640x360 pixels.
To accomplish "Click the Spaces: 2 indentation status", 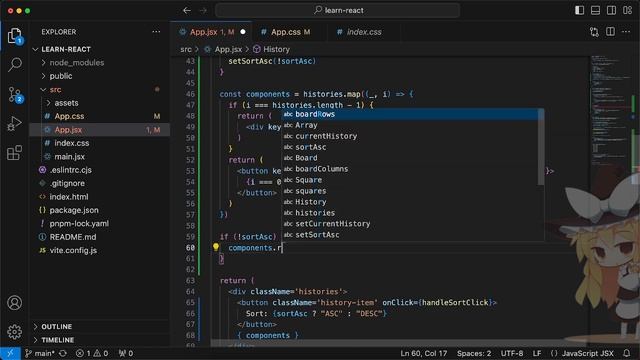I will tap(474, 353).
